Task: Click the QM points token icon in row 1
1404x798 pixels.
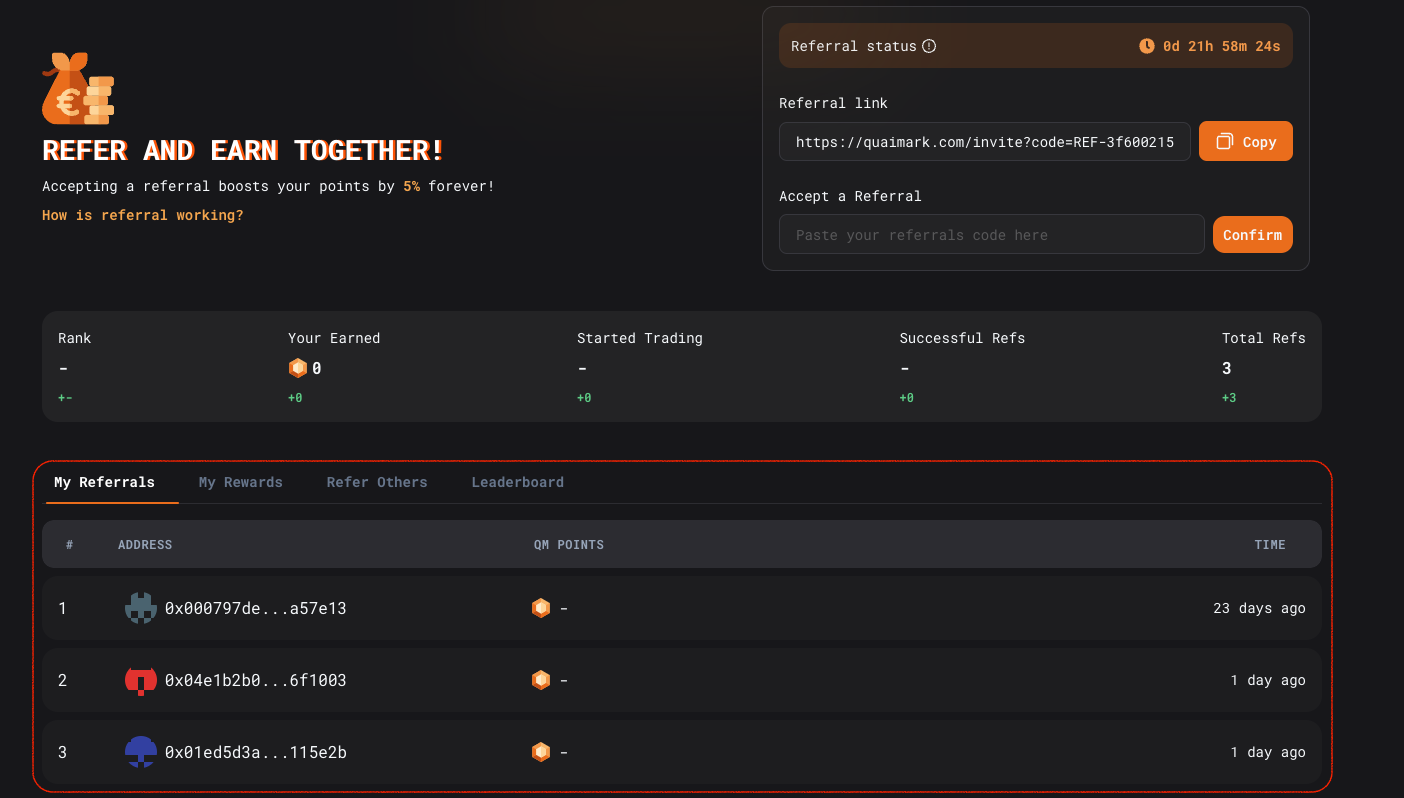Action: [541, 608]
